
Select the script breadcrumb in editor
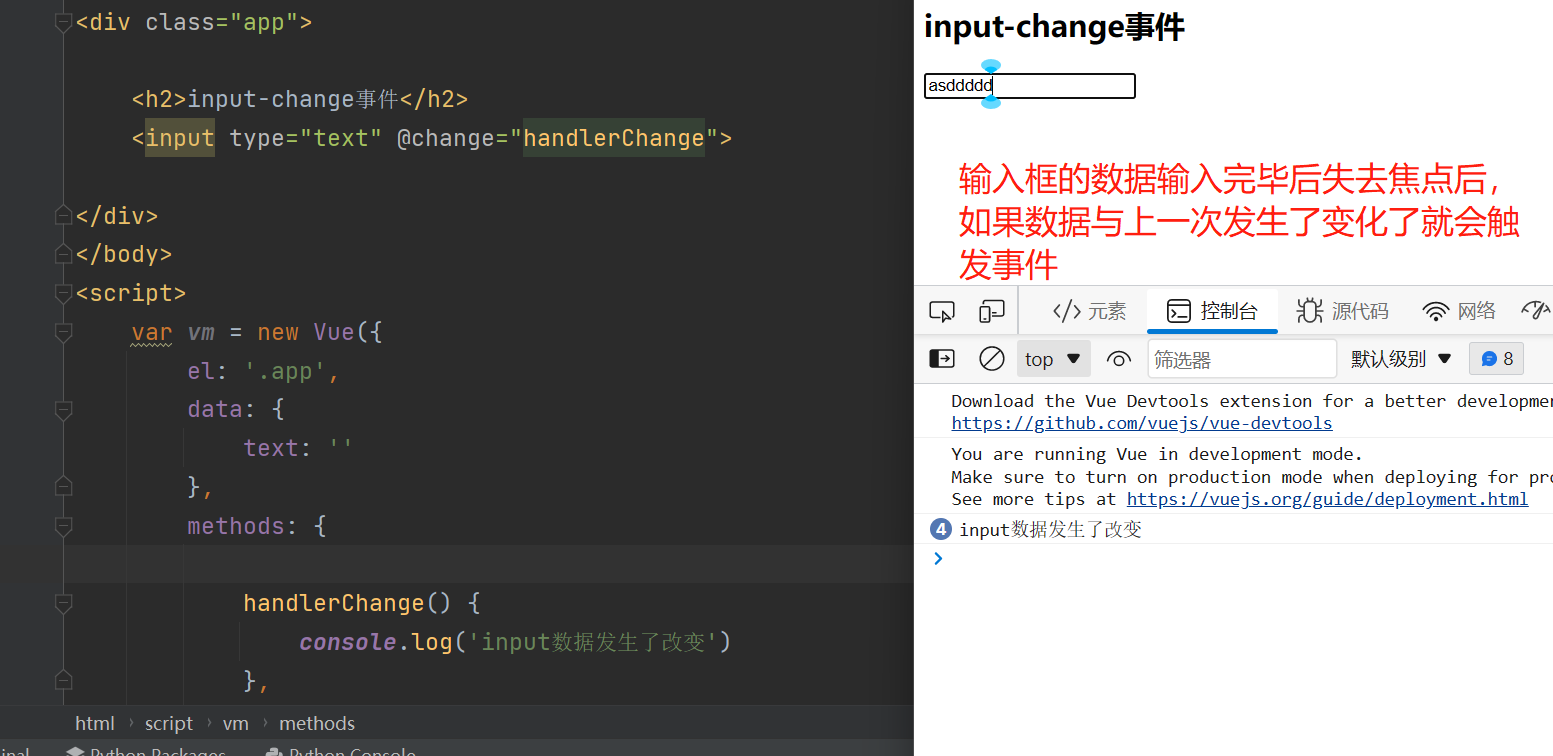click(168, 723)
